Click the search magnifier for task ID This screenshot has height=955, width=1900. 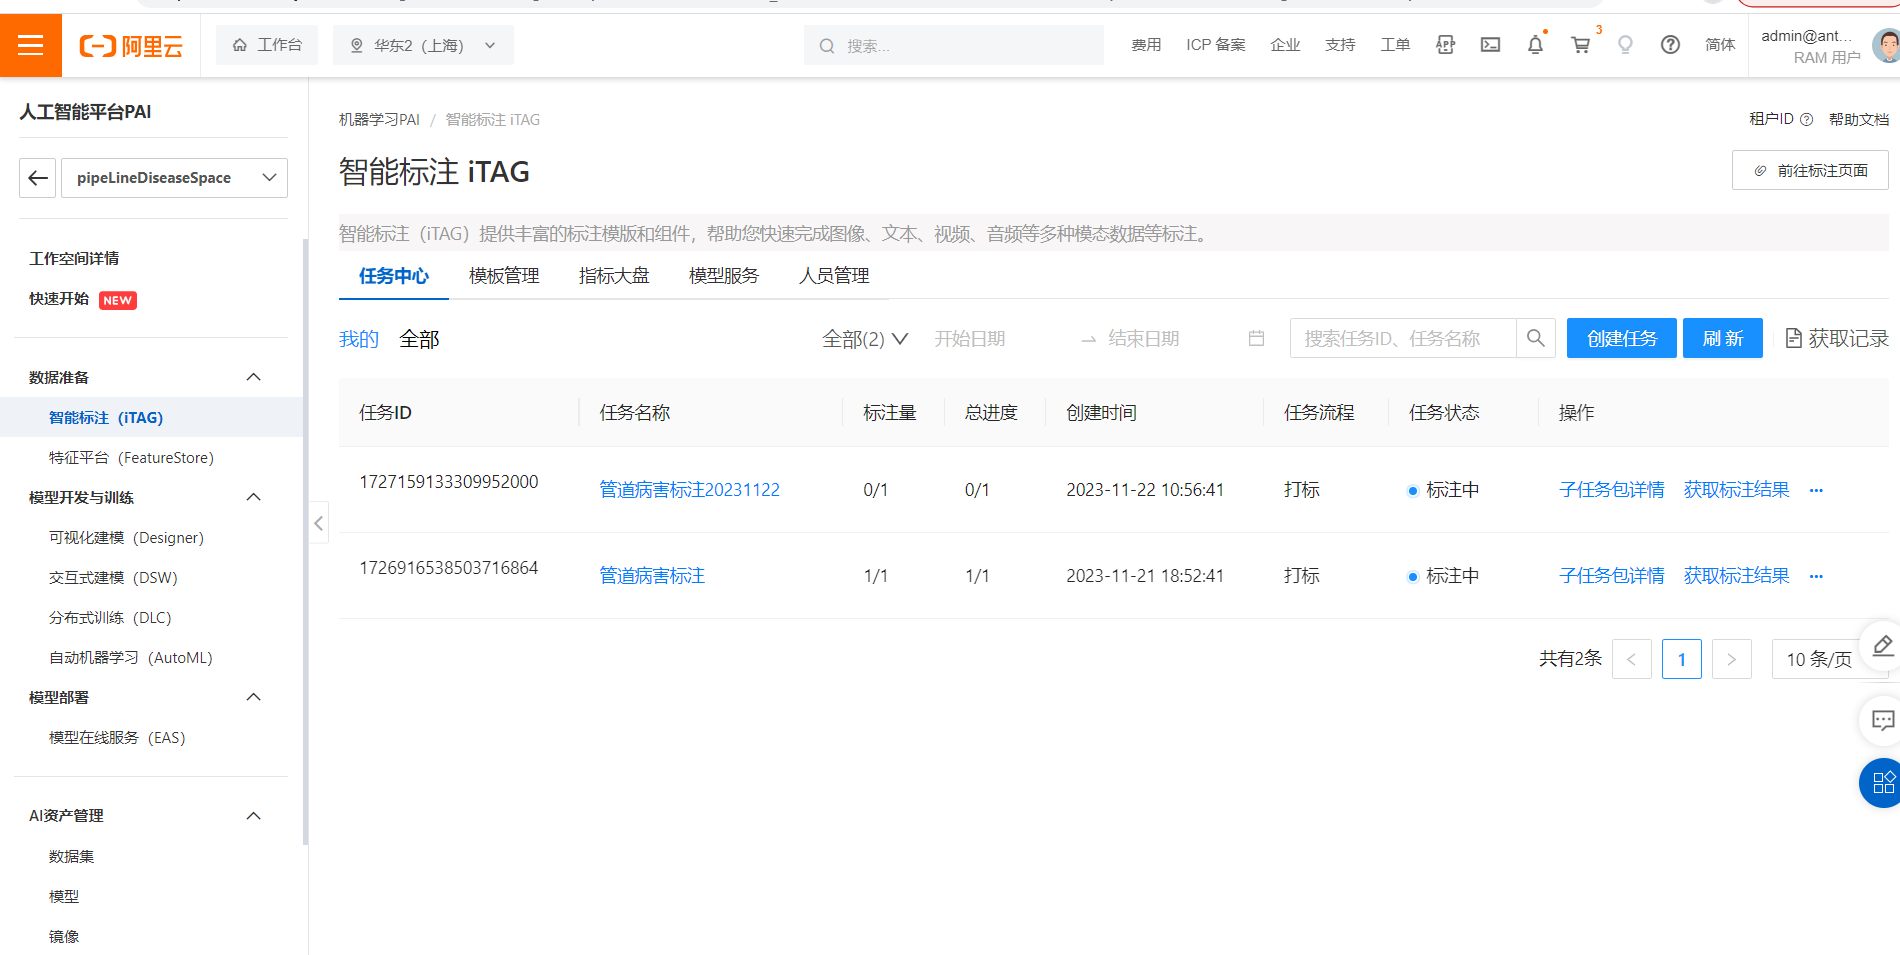tap(1536, 338)
